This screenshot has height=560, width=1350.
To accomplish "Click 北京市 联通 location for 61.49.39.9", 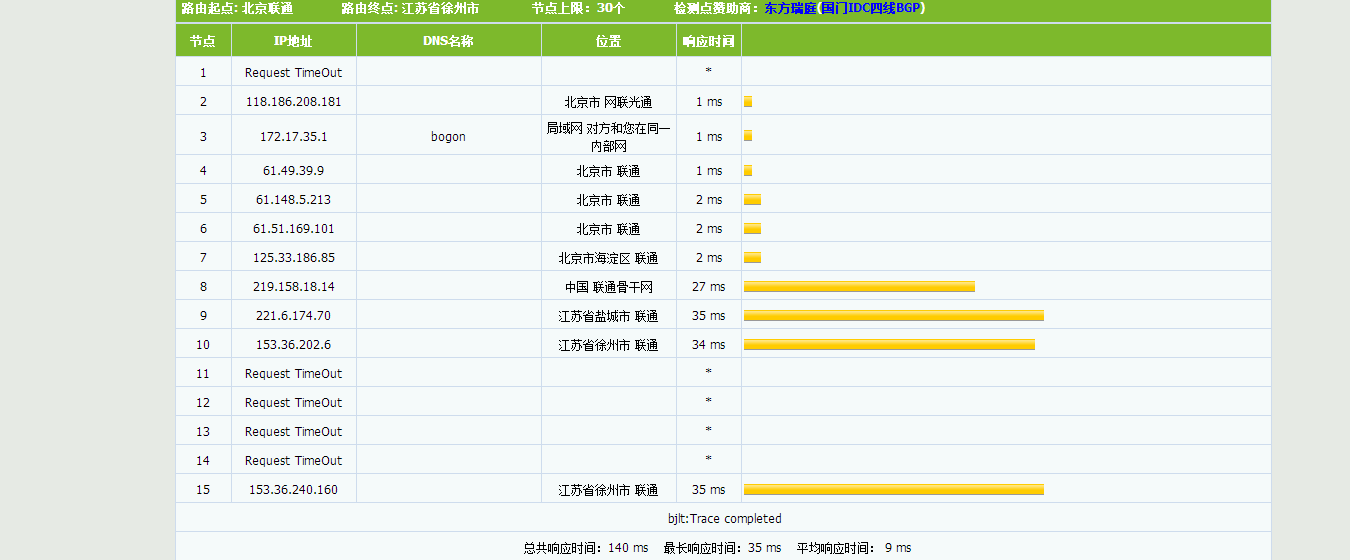I will (x=608, y=171).
